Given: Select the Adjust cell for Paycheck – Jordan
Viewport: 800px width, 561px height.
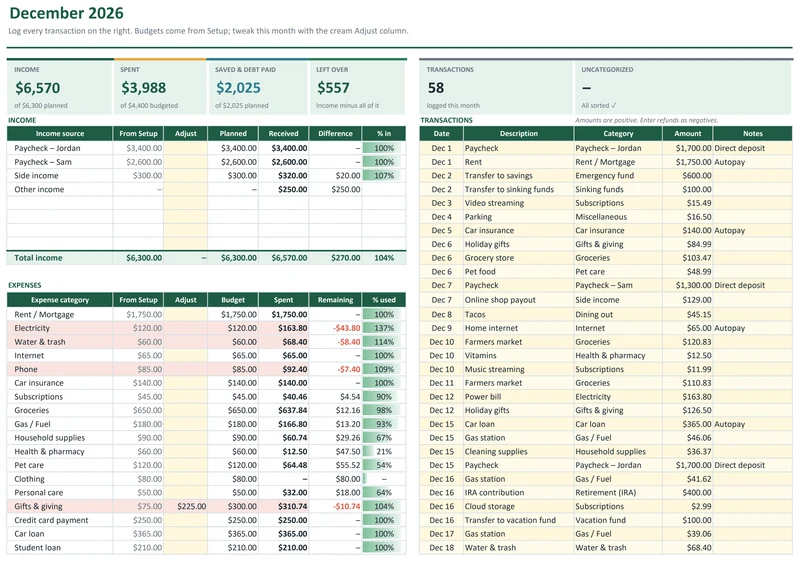Looking at the screenshot, I should pyautogui.click(x=185, y=148).
